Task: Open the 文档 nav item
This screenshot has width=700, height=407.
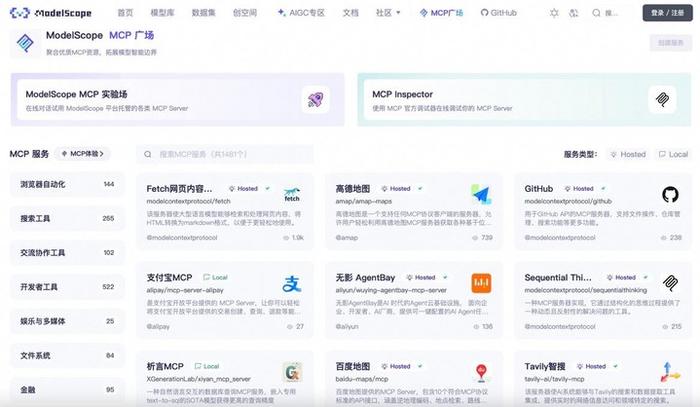Action: pyautogui.click(x=350, y=13)
